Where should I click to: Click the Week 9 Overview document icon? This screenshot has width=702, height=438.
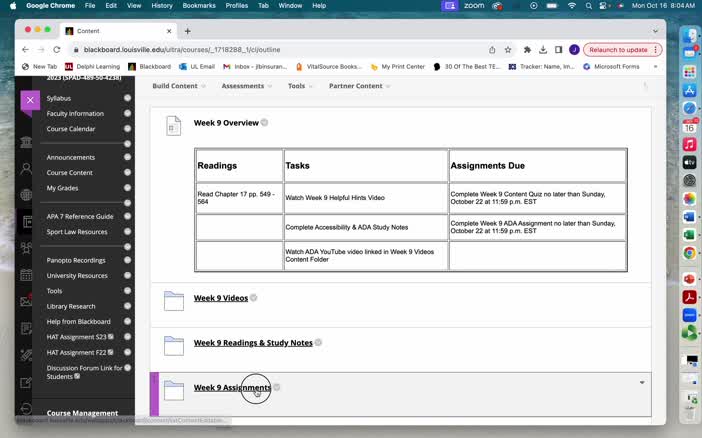pyautogui.click(x=174, y=126)
